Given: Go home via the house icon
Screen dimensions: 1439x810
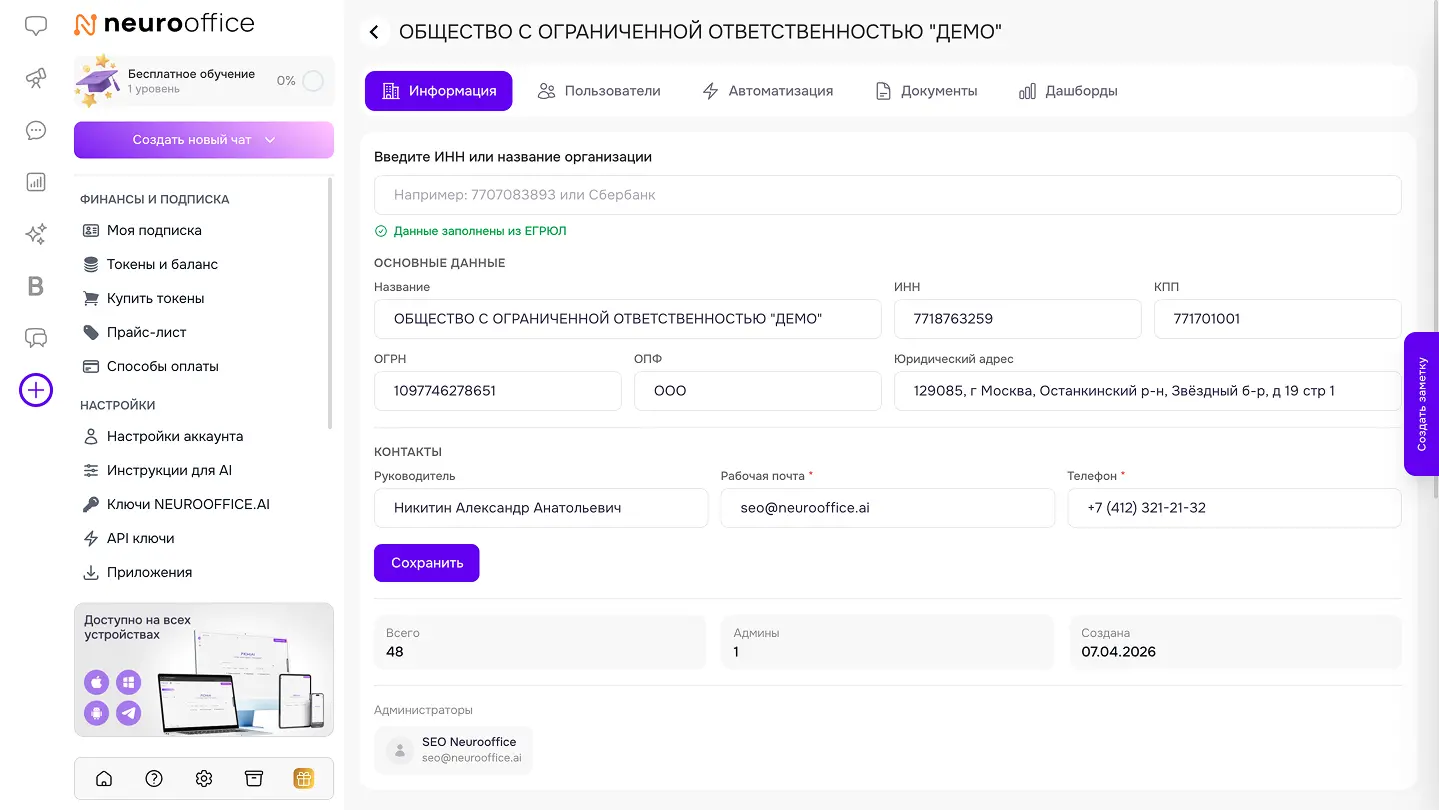Looking at the screenshot, I should (104, 778).
